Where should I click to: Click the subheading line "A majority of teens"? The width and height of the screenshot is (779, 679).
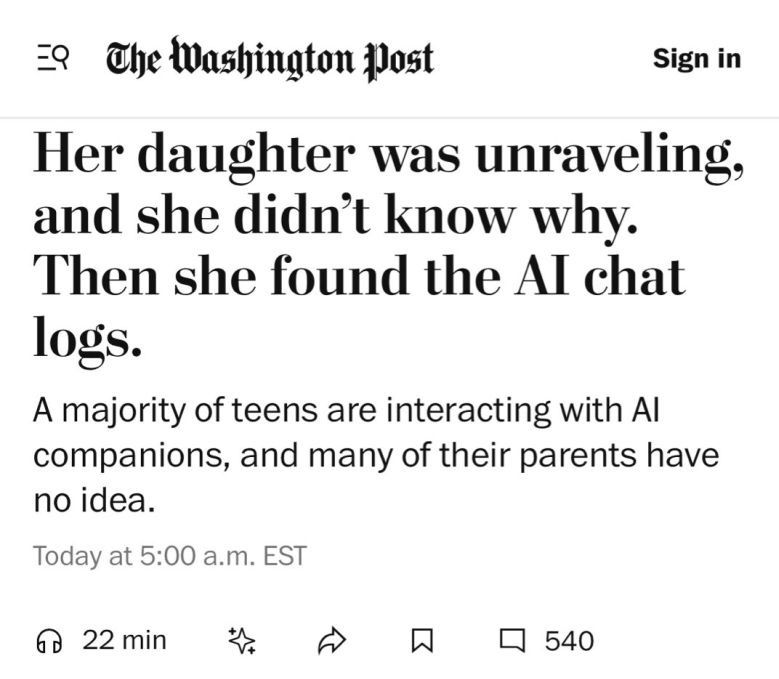coord(180,411)
